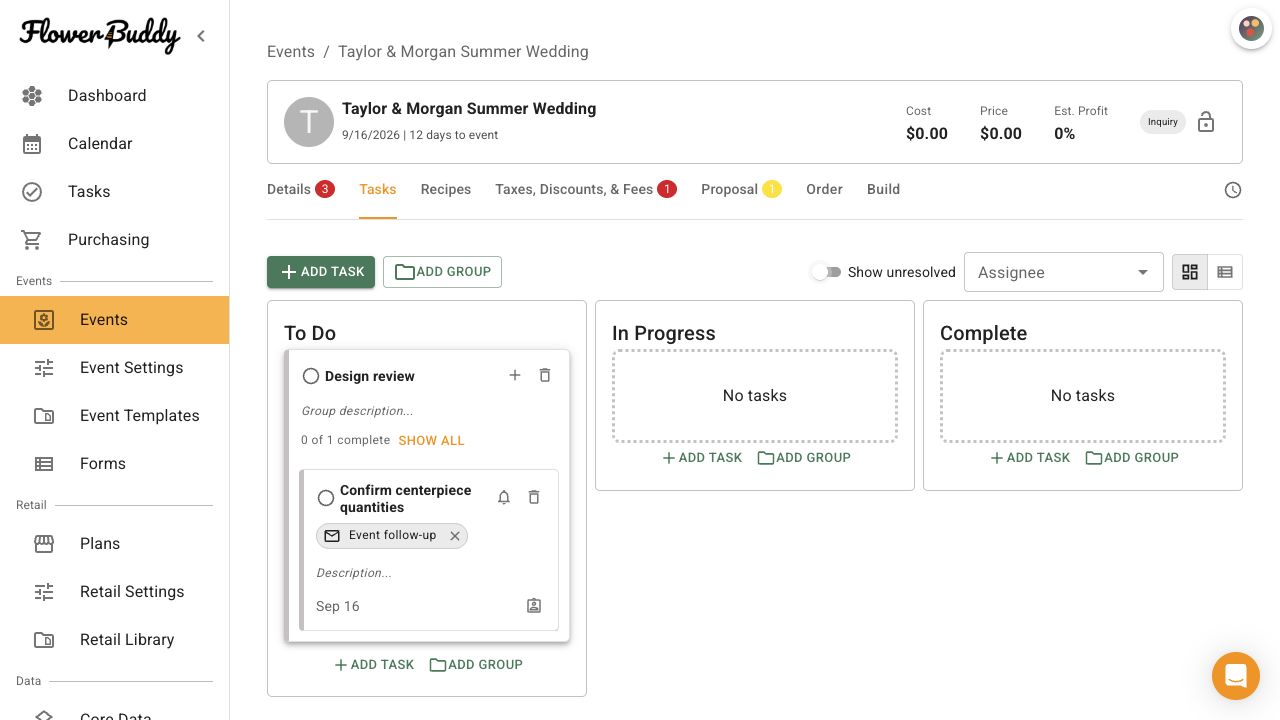
Task: Click the Event Settings sliders icon
Action: [x=44, y=368]
